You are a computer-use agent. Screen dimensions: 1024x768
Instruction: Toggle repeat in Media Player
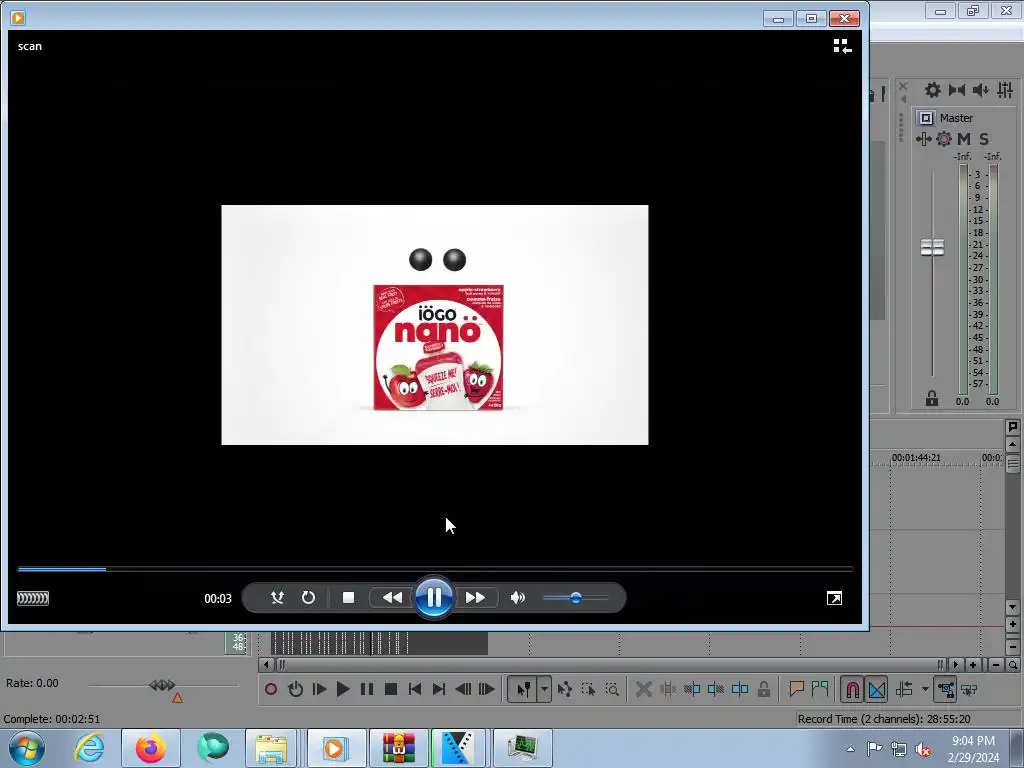(x=308, y=598)
